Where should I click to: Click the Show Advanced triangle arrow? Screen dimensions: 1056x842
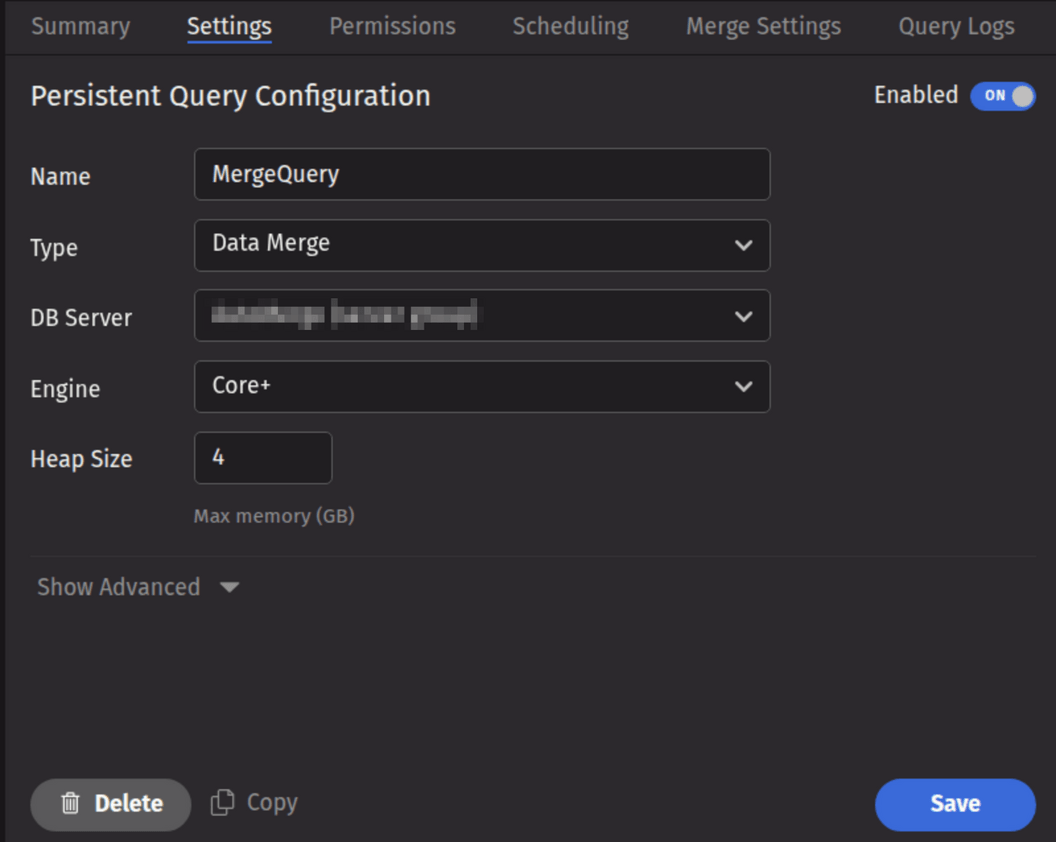[x=229, y=587]
